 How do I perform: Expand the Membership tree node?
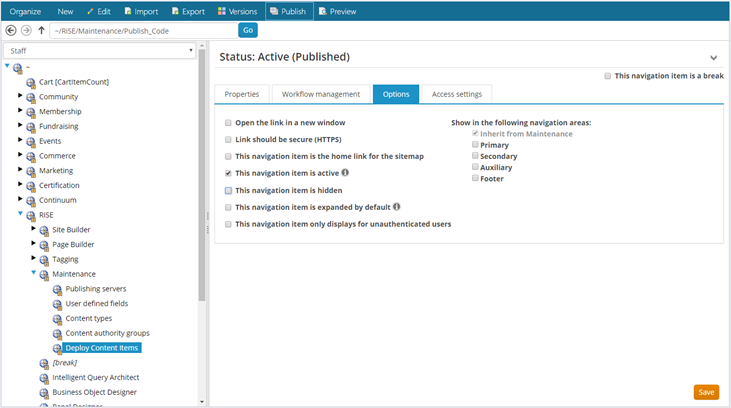(x=20, y=111)
